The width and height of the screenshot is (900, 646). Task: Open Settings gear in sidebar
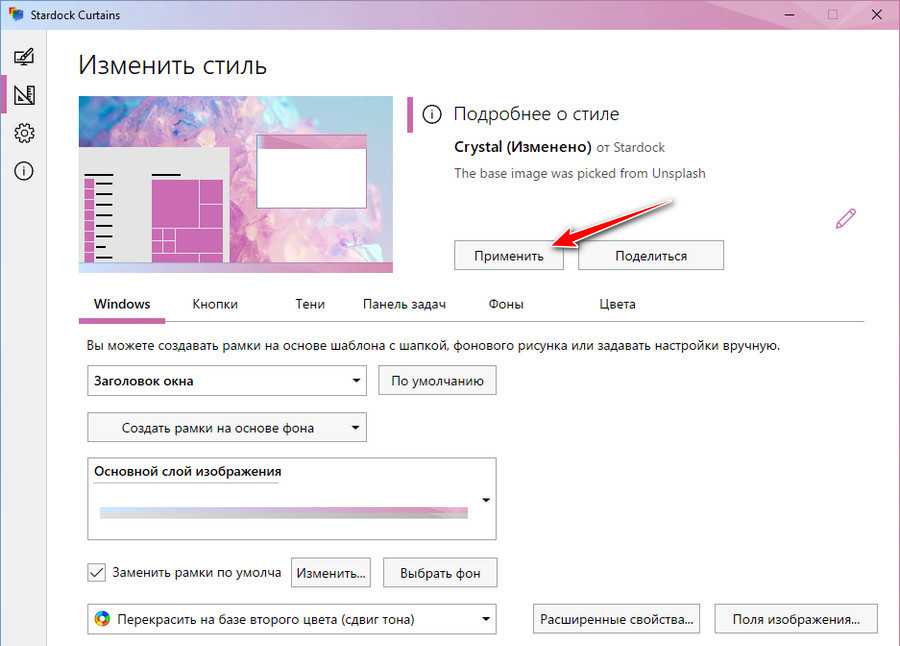click(x=24, y=133)
